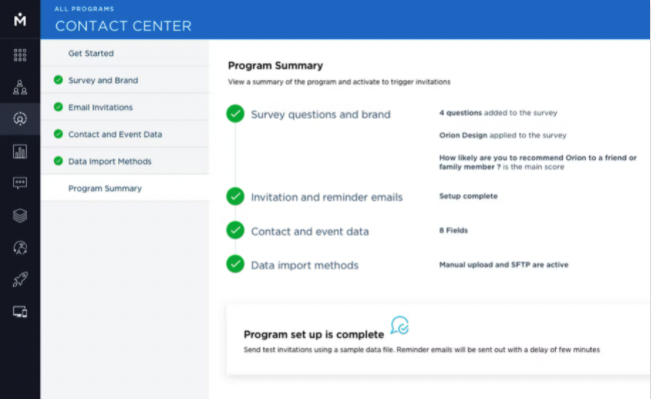Screen dimensions: 651x400
Task: Click the rocket launch icon
Action: coord(20,280)
